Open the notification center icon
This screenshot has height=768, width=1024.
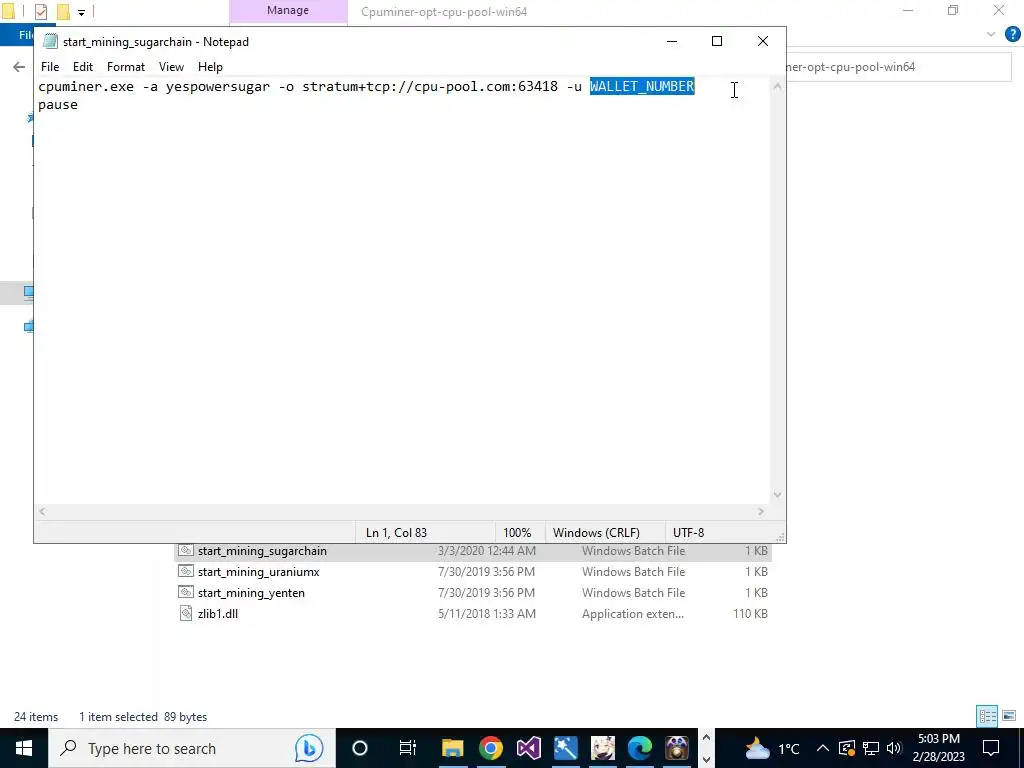tap(991, 748)
